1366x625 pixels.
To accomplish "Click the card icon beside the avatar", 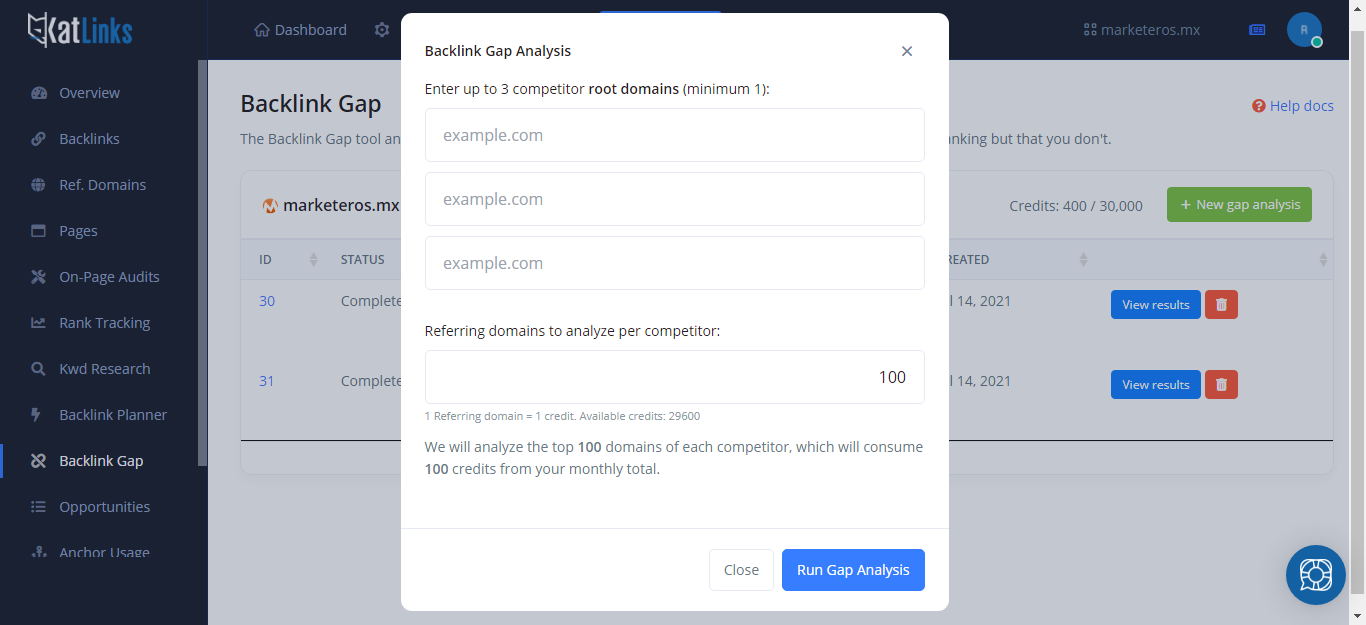I will pyautogui.click(x=1257, y=30).
